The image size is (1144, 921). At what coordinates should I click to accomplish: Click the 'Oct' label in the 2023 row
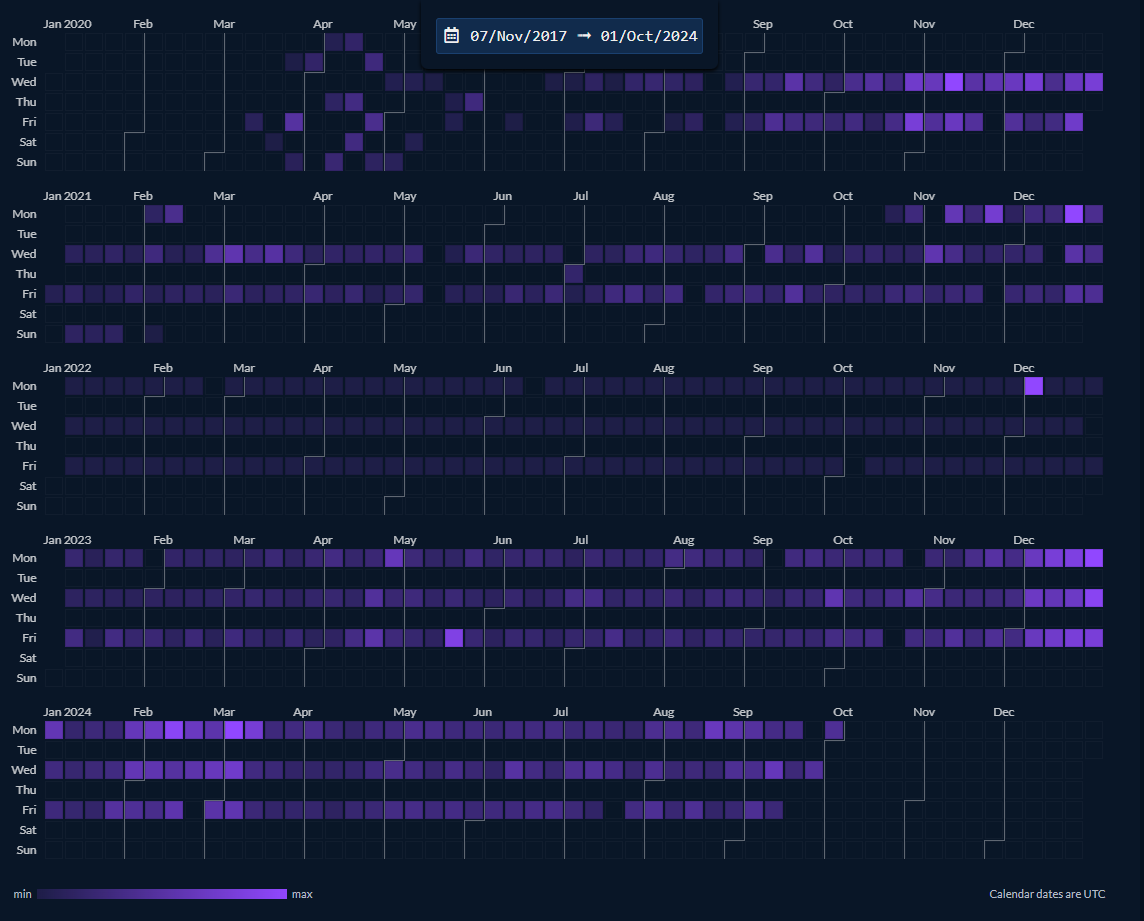(x=843, y=541)
